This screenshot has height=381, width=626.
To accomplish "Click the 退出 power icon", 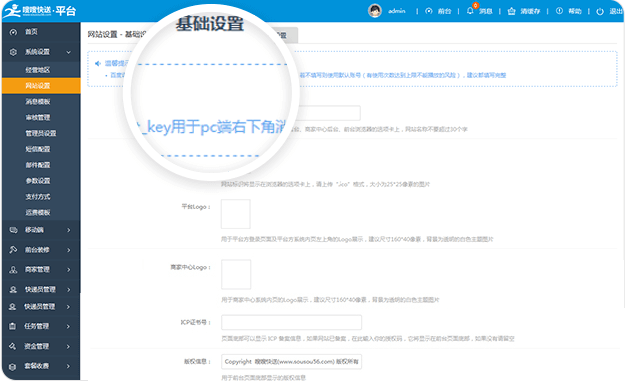I will point(600,11).
